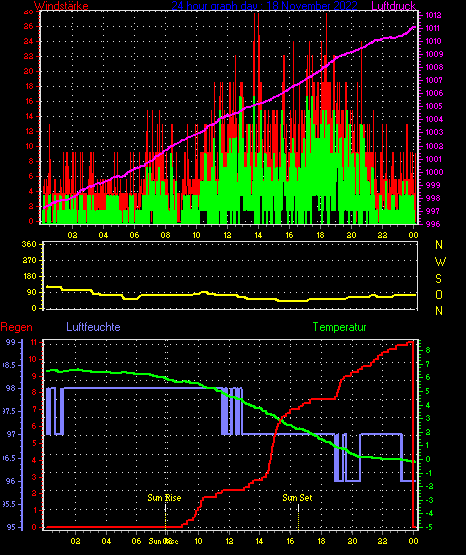The height and width of the screenshot is (555, 466).
Task: Click wind speed value 18
Action: (x=29, y=86)
